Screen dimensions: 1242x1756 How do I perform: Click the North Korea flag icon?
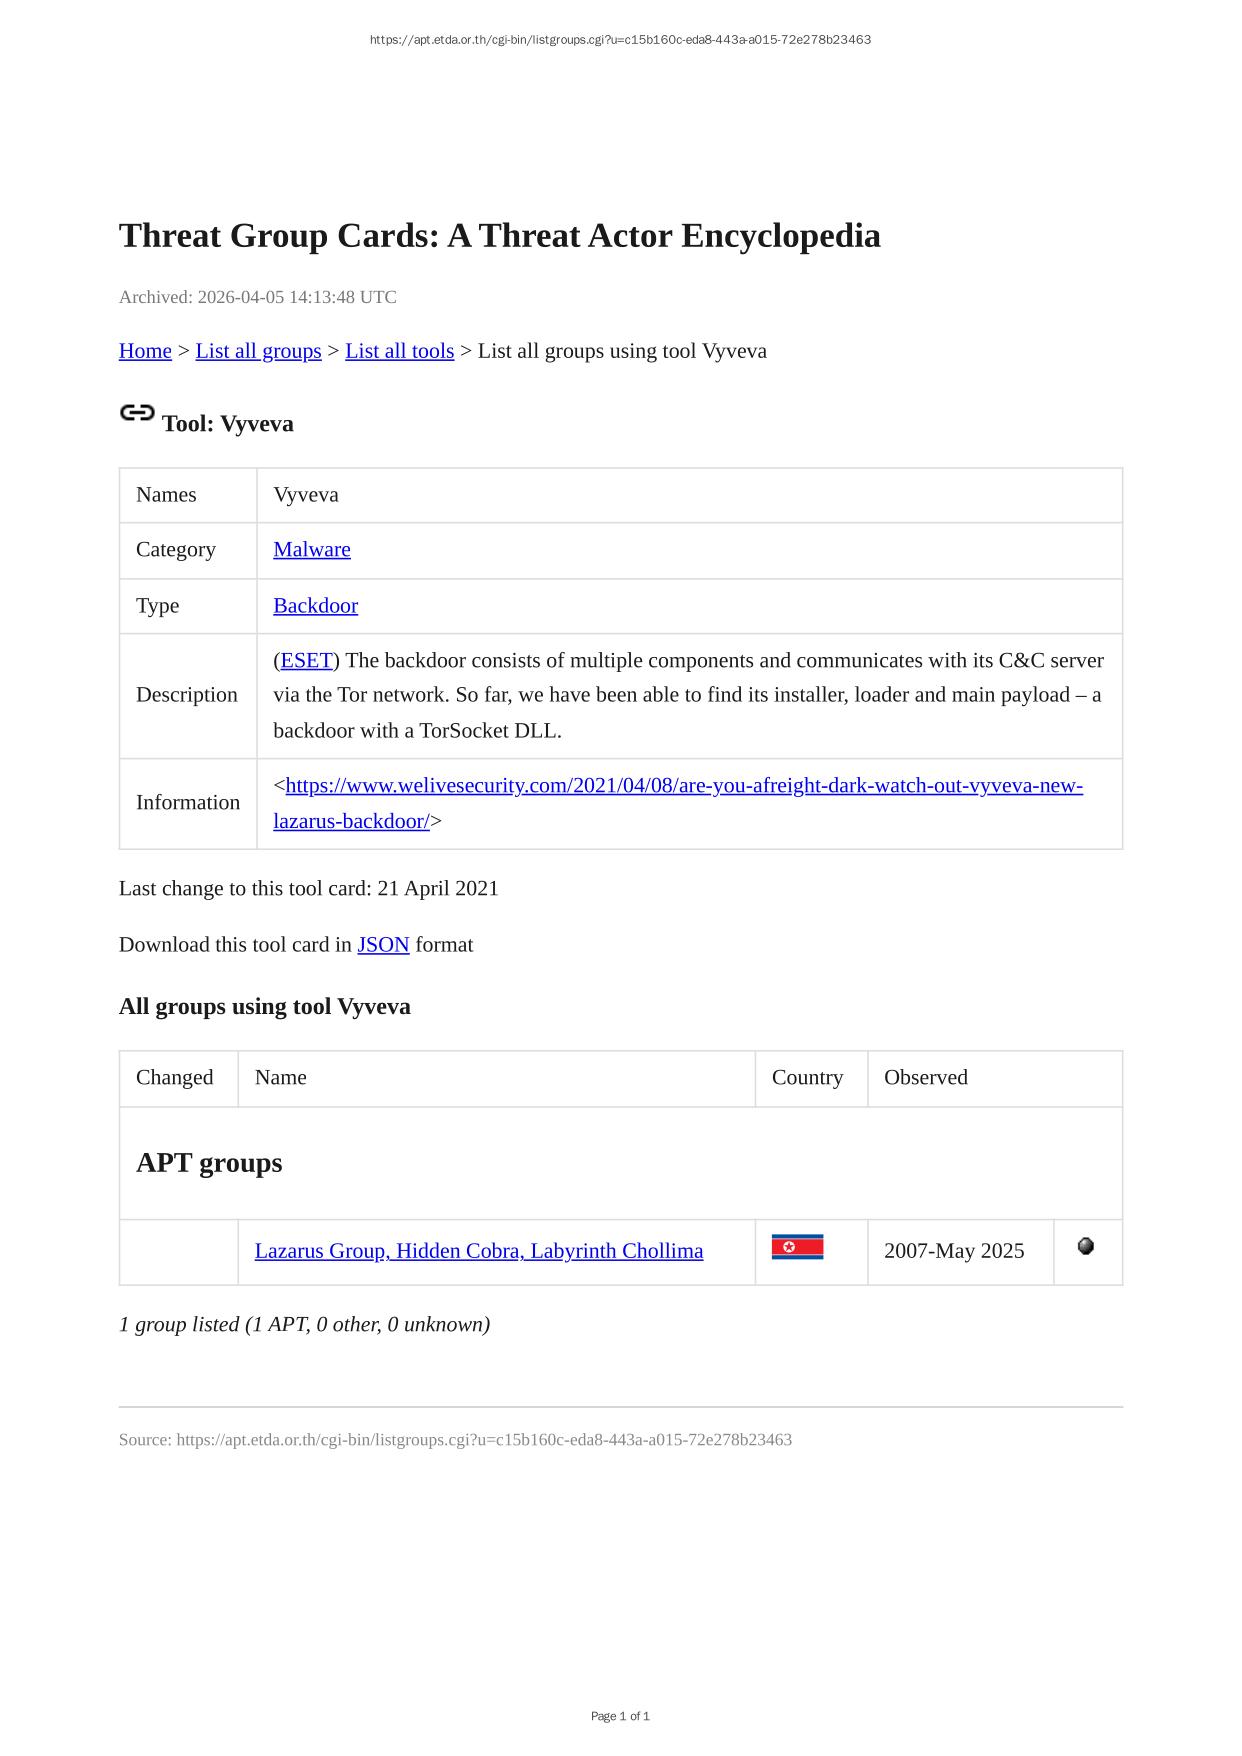[x=797, y=1247]
